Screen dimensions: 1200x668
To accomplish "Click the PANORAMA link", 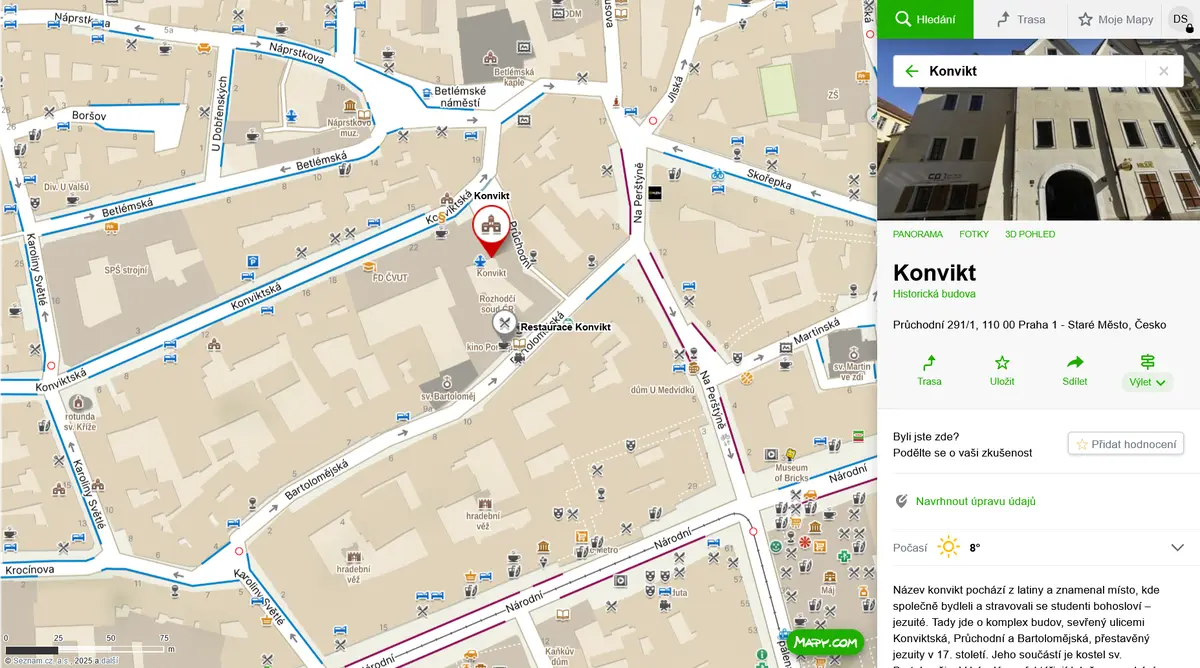I will pyautogui.click(x=918, y=234).
